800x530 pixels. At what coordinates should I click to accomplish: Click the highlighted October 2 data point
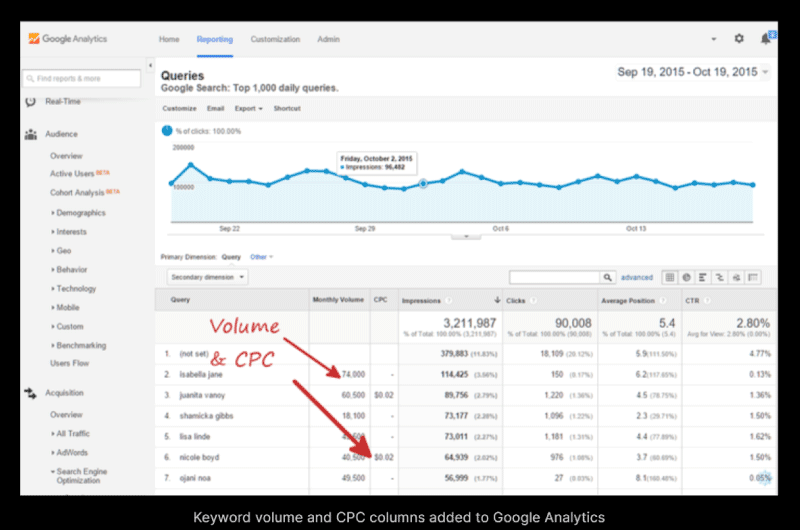(423, 184)
